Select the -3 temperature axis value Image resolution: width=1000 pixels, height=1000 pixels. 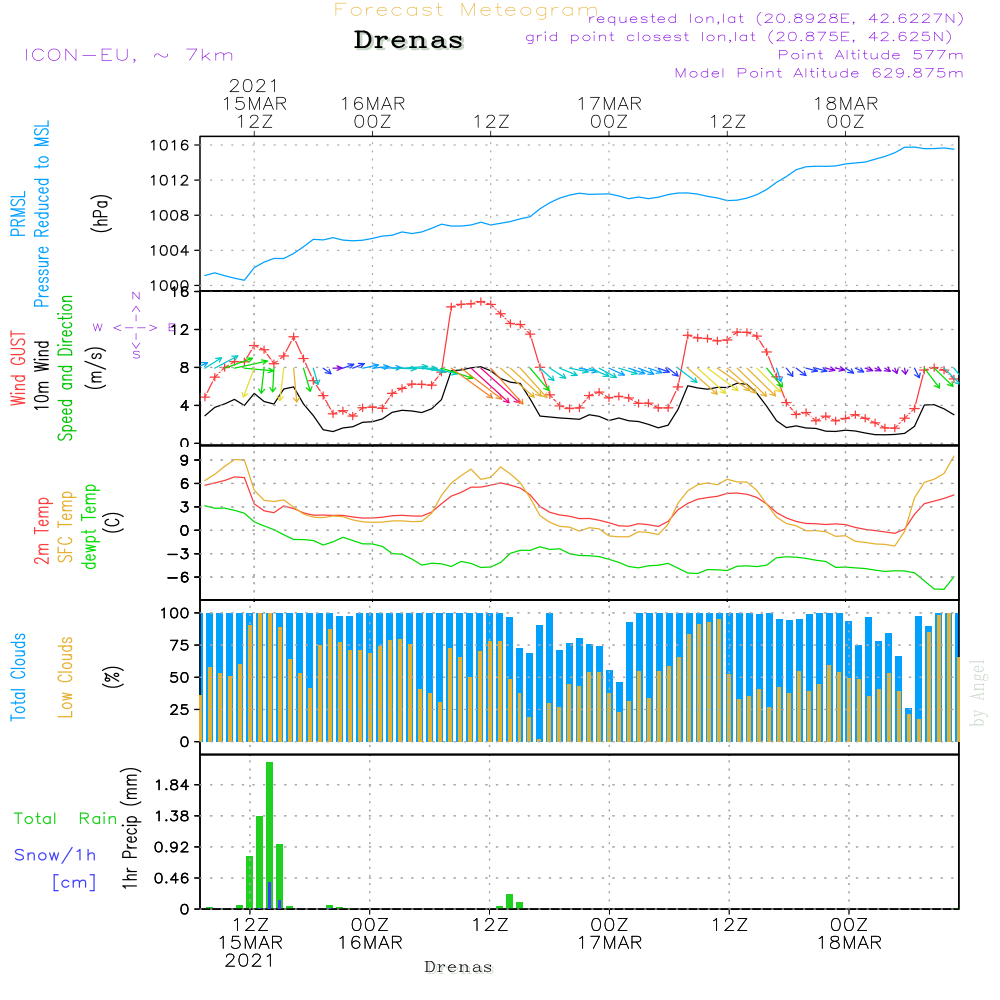pos(178,554)
